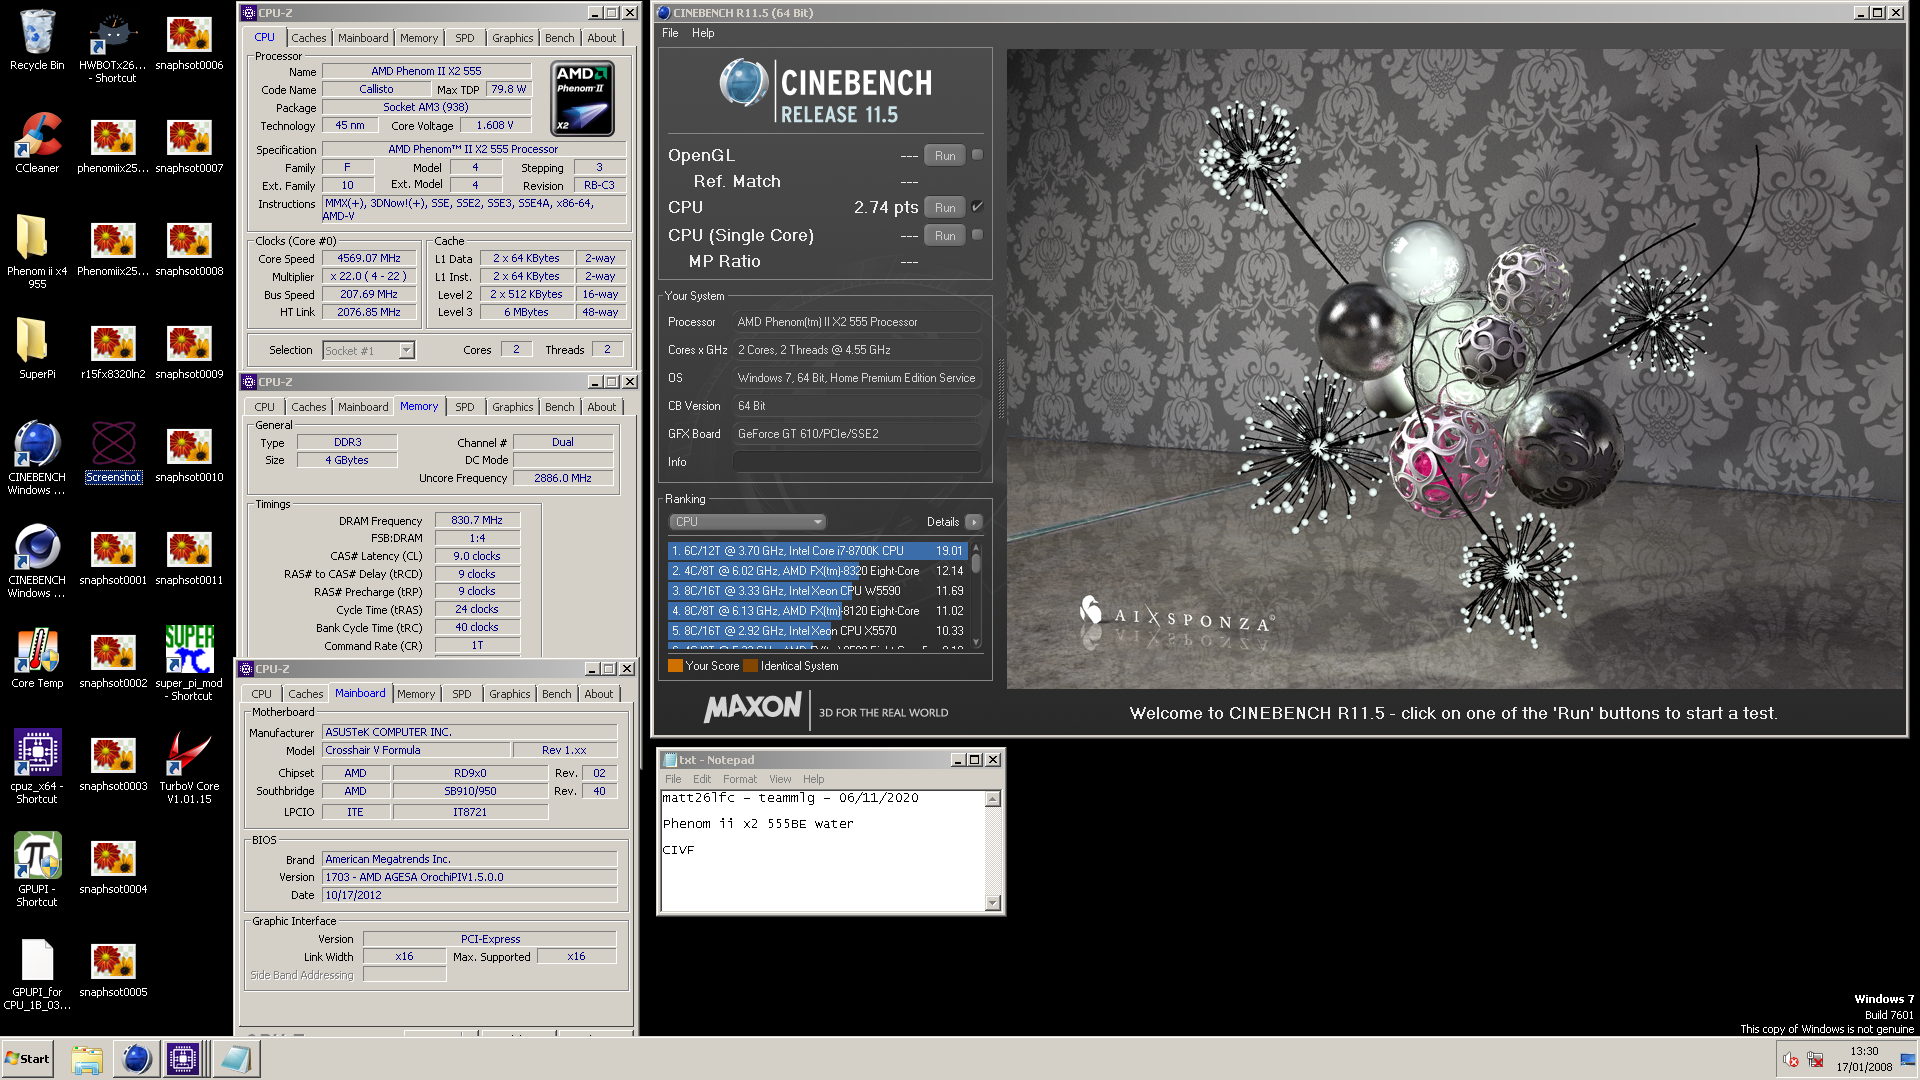Click the Identical System legend swatch

750,666
